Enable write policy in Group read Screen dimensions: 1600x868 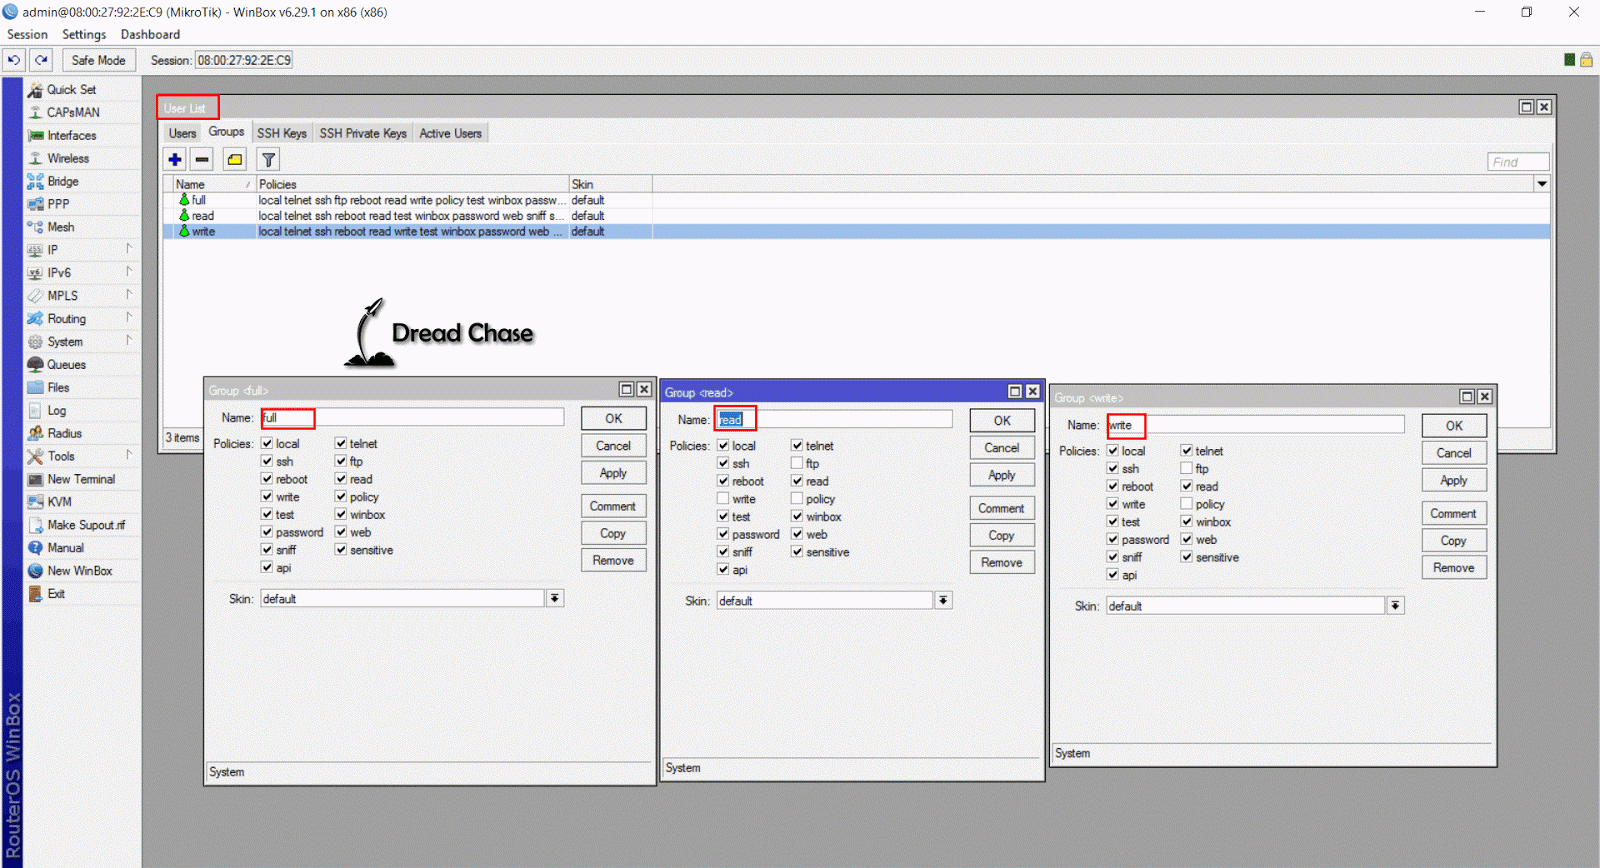click(723, 499)
